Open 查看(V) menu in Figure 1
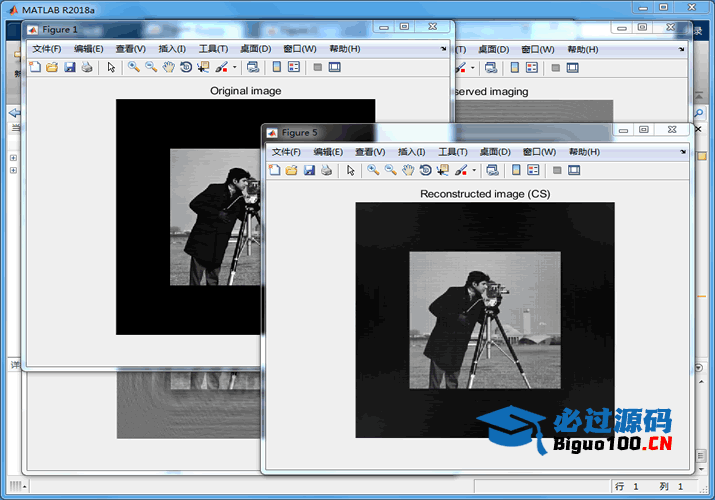The width and height of the screenshot is (715, 500). pos(130,49)
